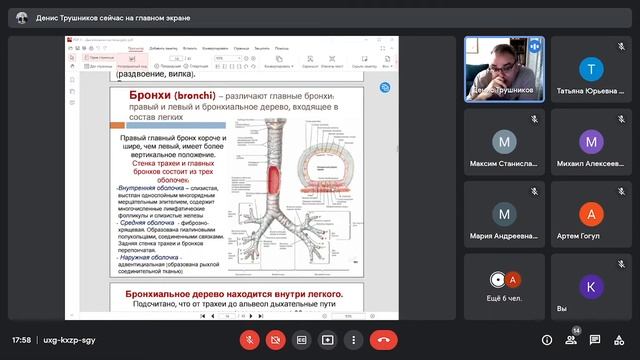Toggle closed captions (CC) button
640x360 pixels.
(x=302, y=340)
